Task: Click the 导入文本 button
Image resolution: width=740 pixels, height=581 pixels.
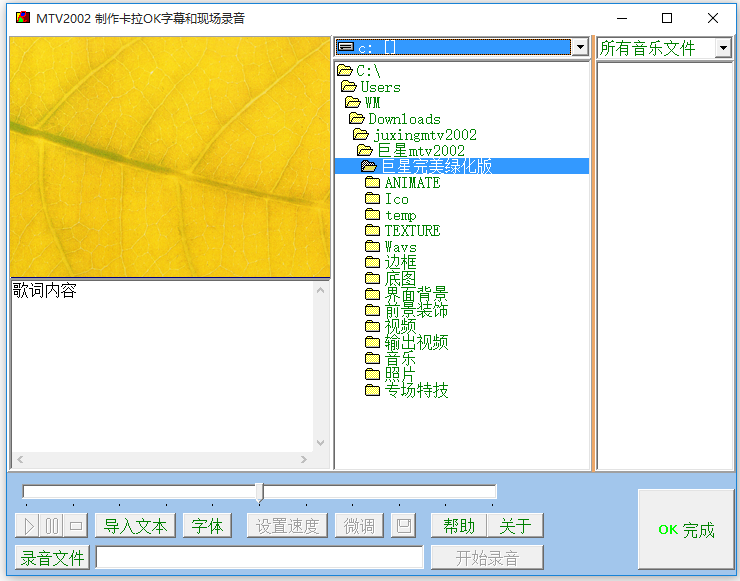Action: pos(135,526)
